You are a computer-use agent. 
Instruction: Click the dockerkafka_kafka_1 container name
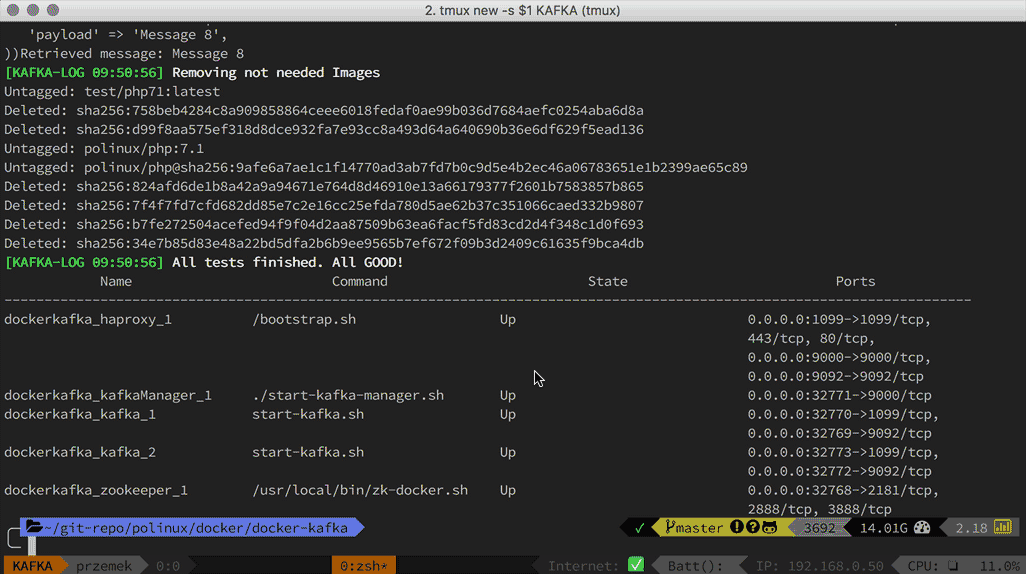pos(80,414)
